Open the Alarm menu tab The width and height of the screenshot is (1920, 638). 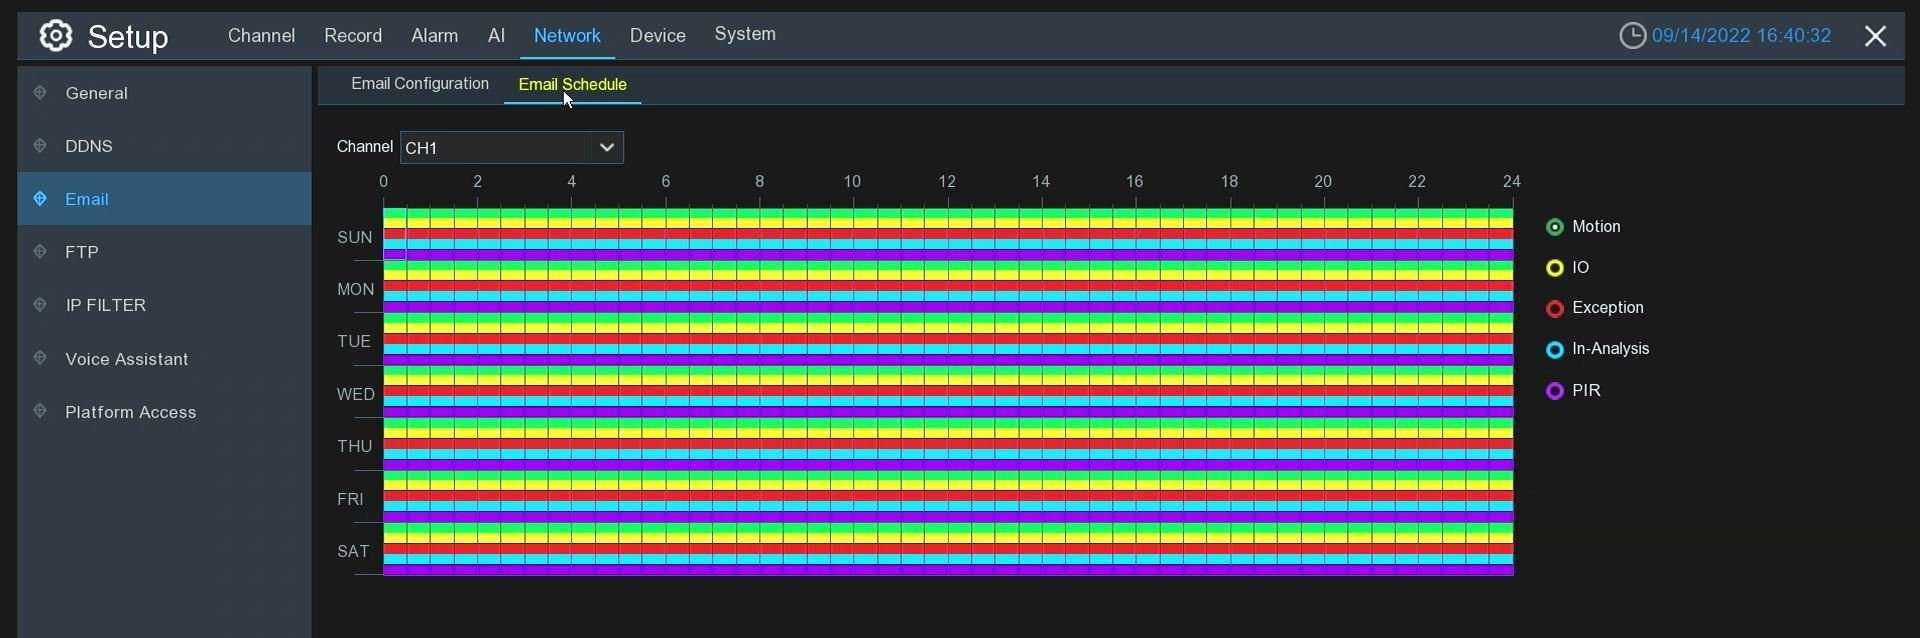coord(434,36)
